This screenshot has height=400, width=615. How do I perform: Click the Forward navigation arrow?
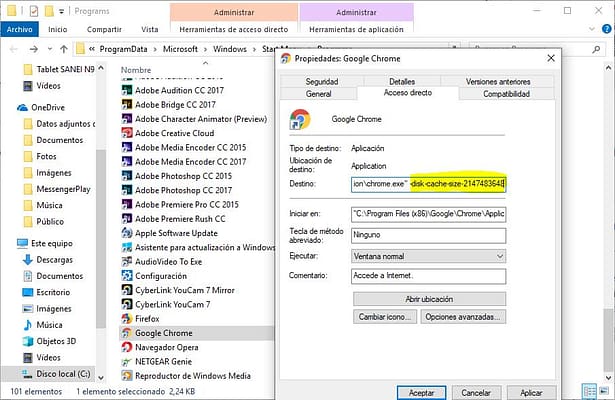[34, 49]
